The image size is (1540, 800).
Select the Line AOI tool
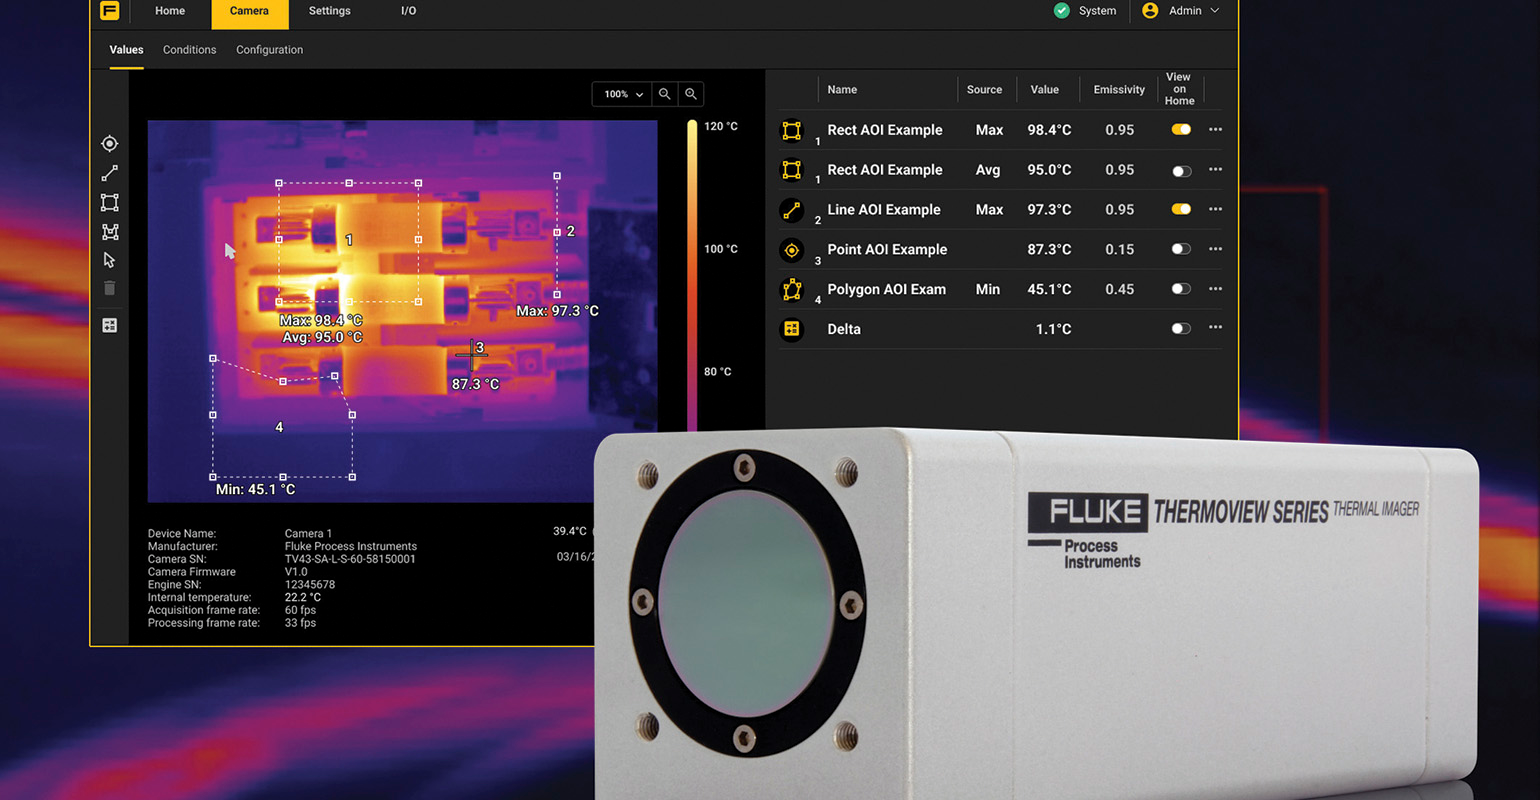(109, 172)
